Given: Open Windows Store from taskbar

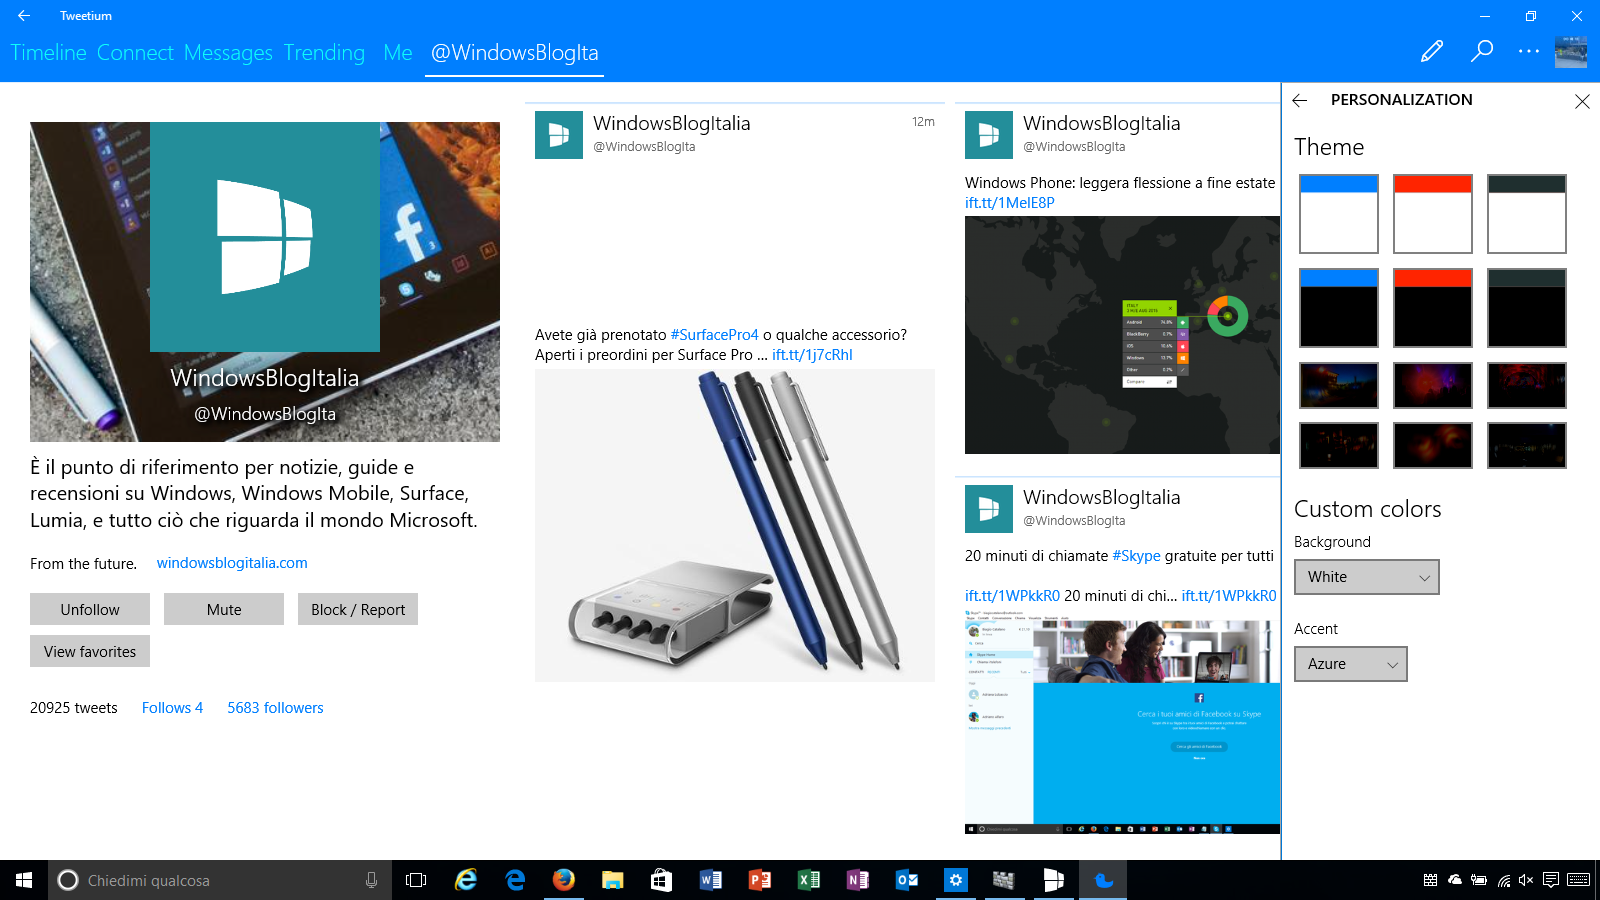Looking at the screenshot, I should click(x=661, y=880).
